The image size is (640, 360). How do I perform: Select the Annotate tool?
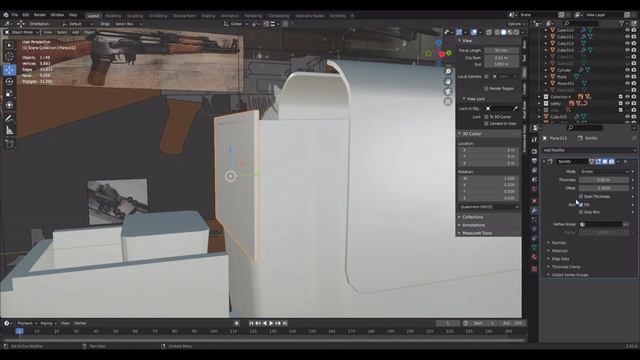9,119
